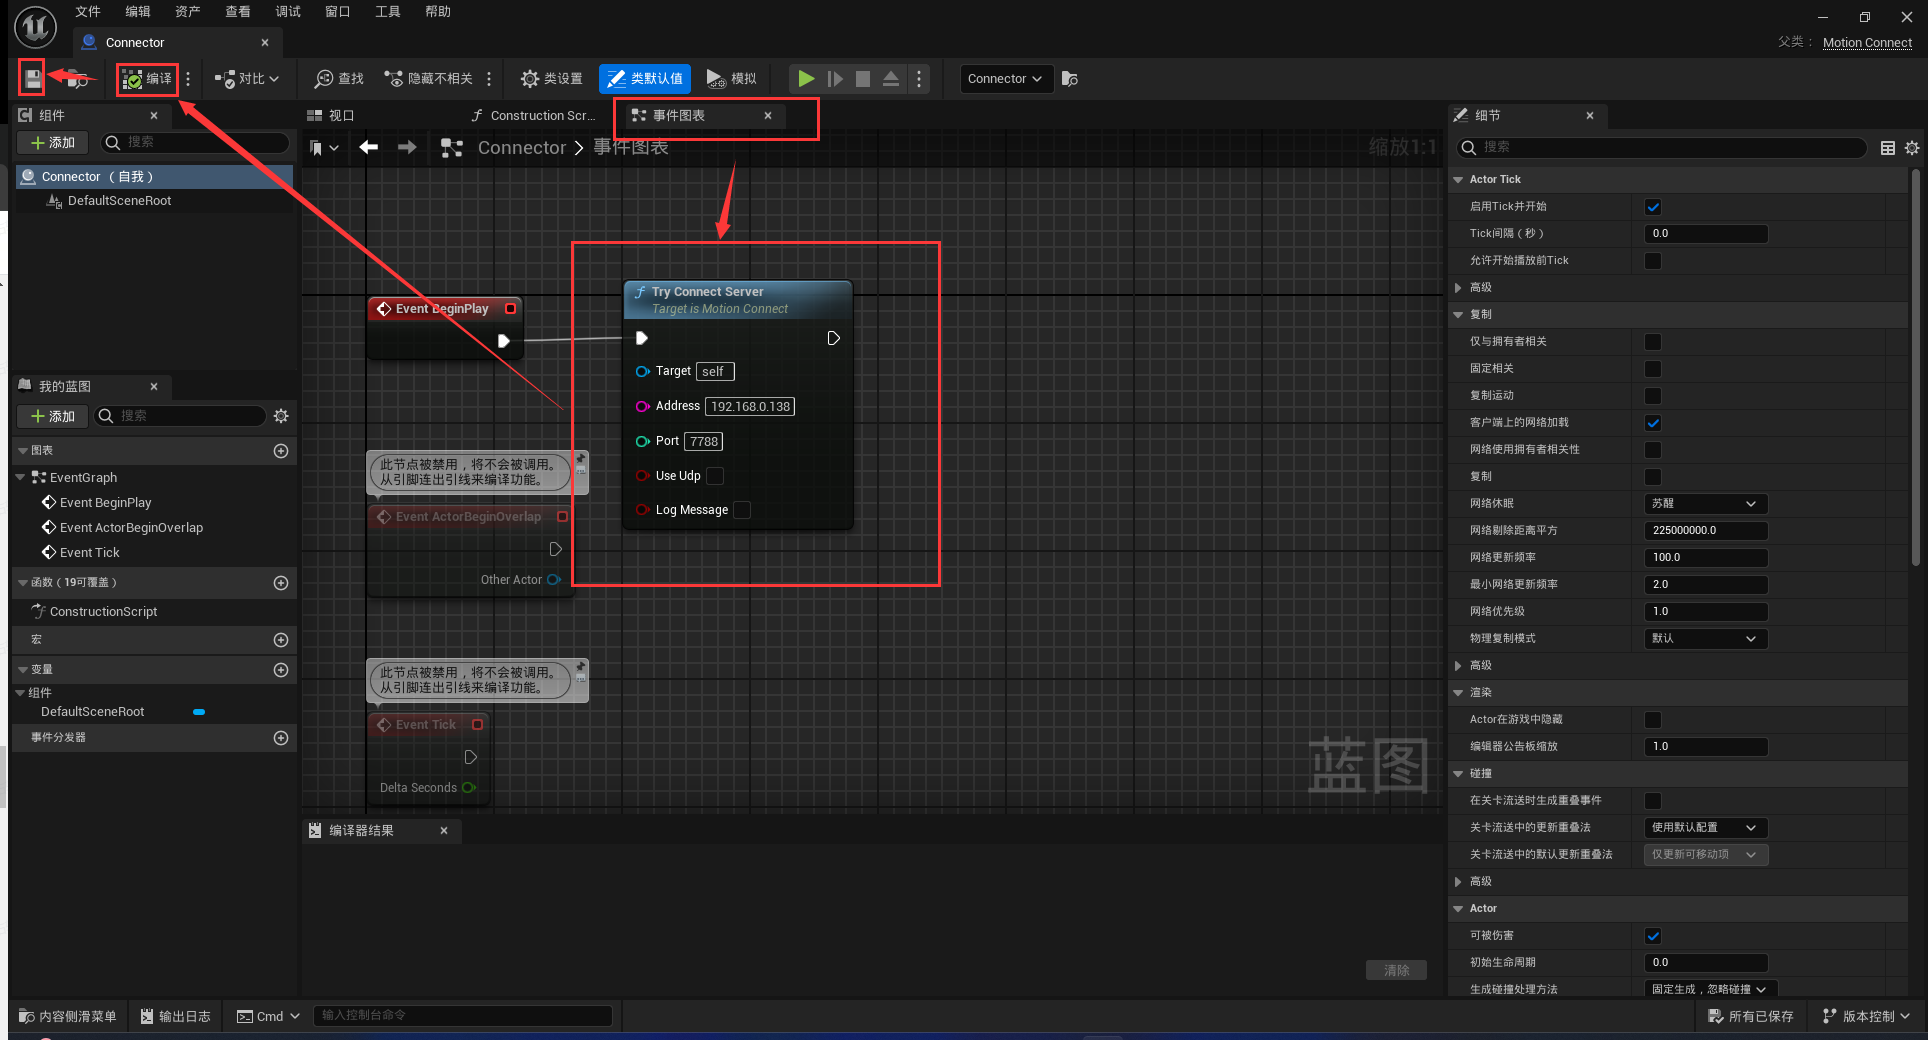Switch to the Construction Script tab
Screen dimensions: 1928x1040
tap(534, 116)
